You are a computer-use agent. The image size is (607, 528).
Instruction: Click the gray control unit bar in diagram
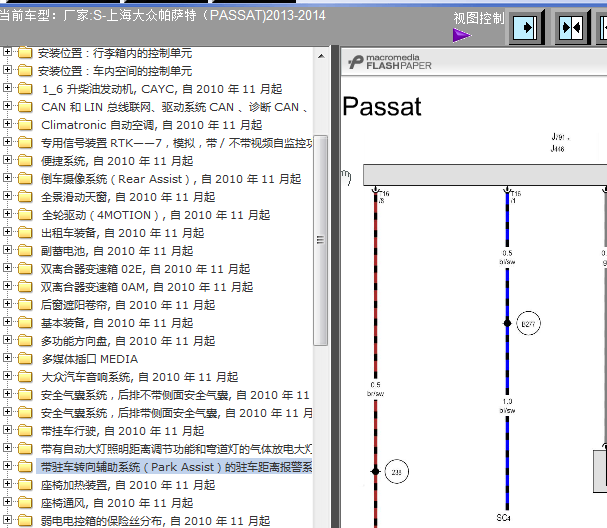click(485, 175)
